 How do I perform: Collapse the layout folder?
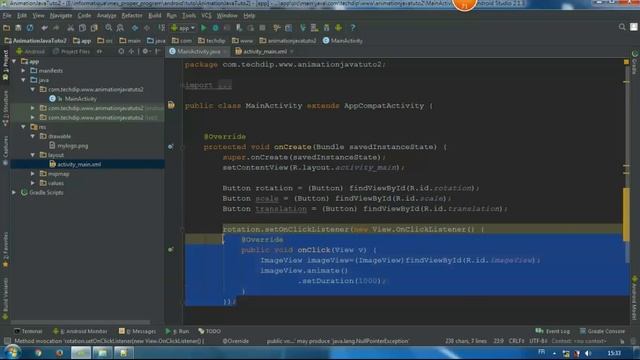point(33,155)
